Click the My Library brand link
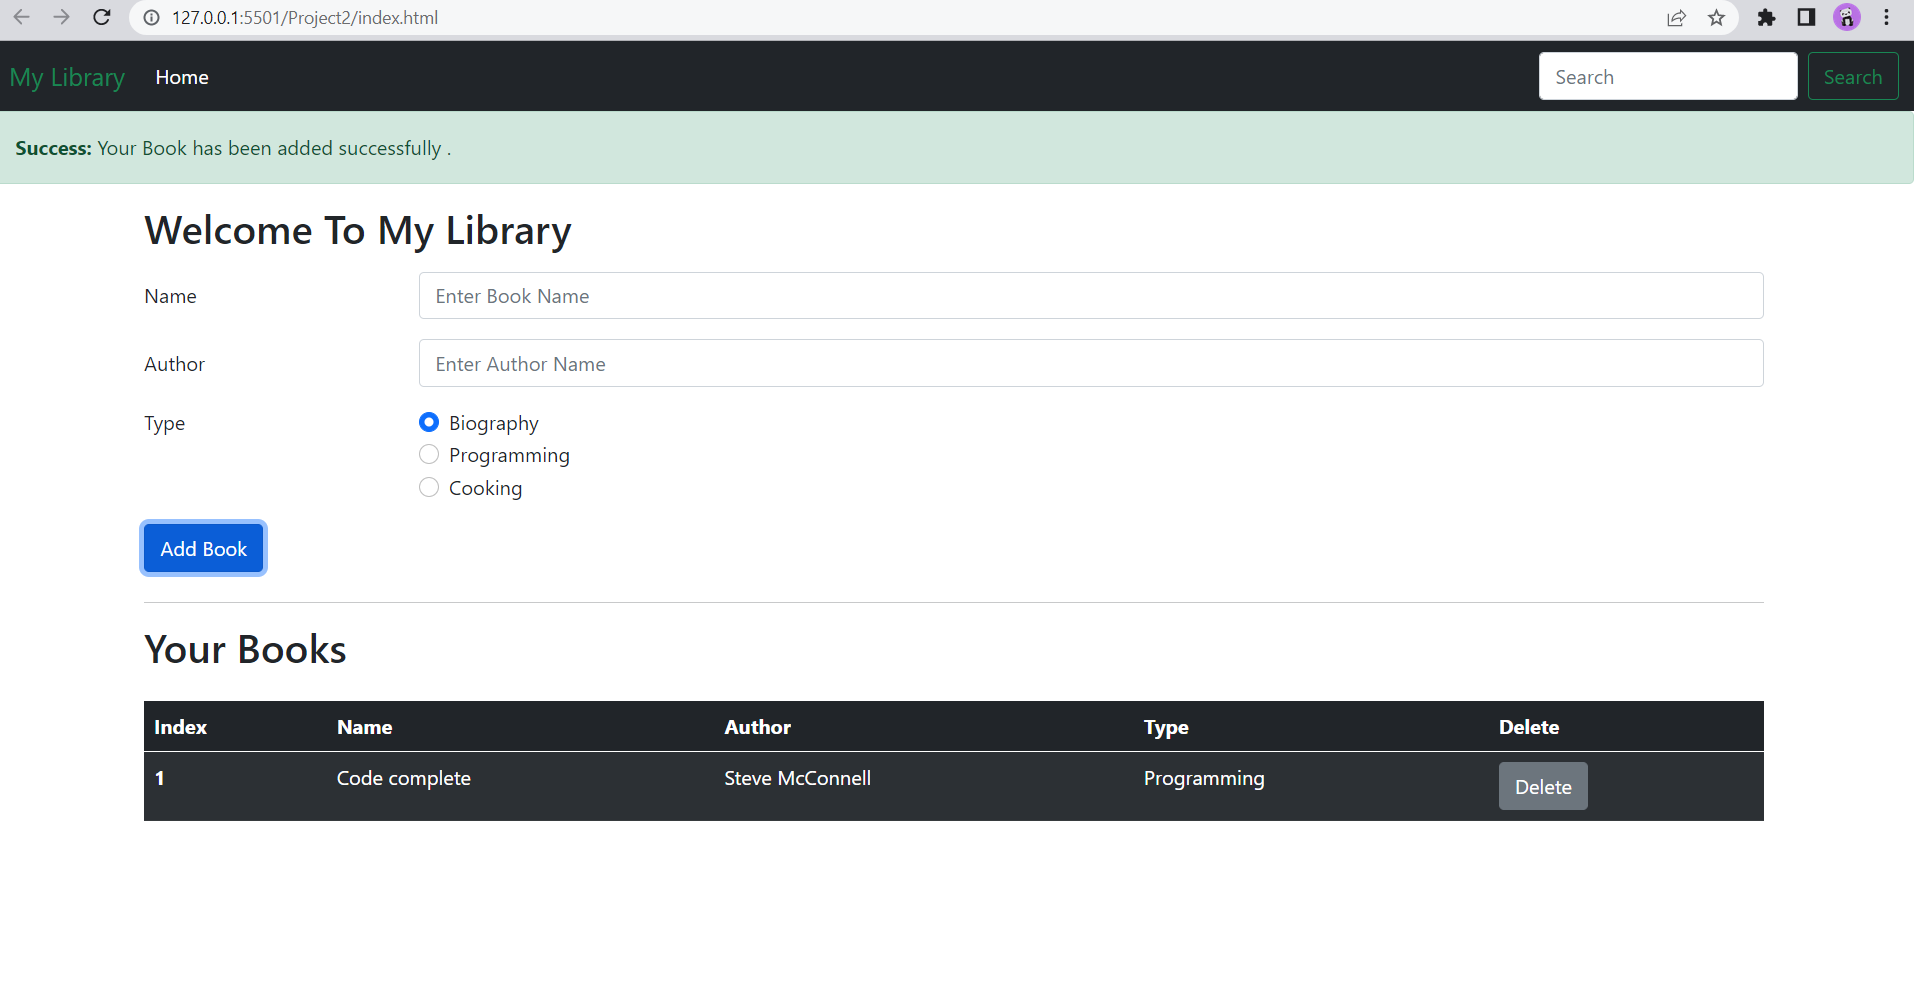The width and height of the screenshot is (1914, 982). 67,77
